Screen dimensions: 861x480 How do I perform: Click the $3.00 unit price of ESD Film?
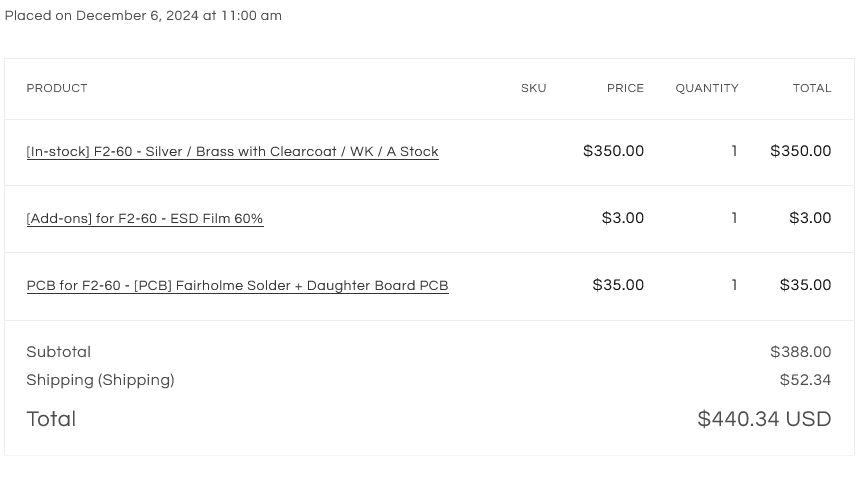pyautogui.click(x=623, y=218)
